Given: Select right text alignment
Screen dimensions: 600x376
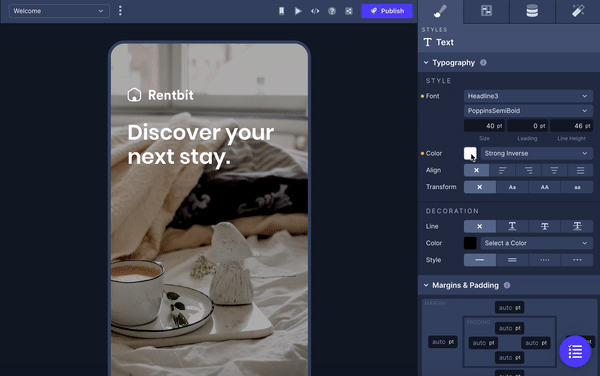Looking at the screenshot, I should click(528, 170).
